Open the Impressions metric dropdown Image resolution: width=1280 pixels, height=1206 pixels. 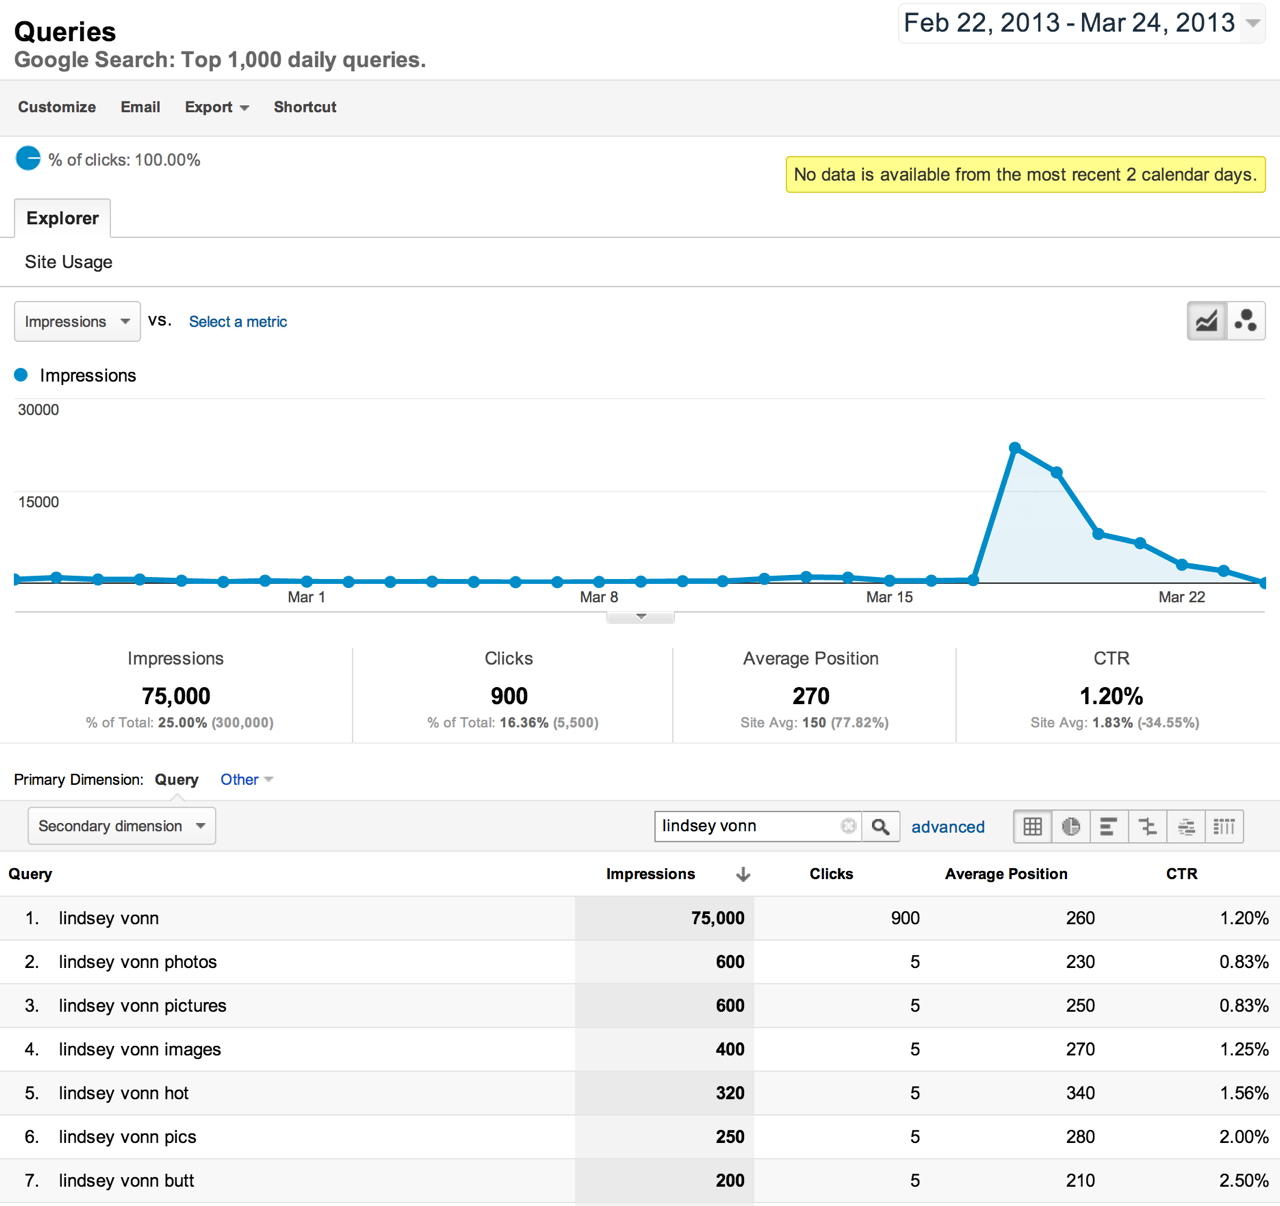(77, 321)
